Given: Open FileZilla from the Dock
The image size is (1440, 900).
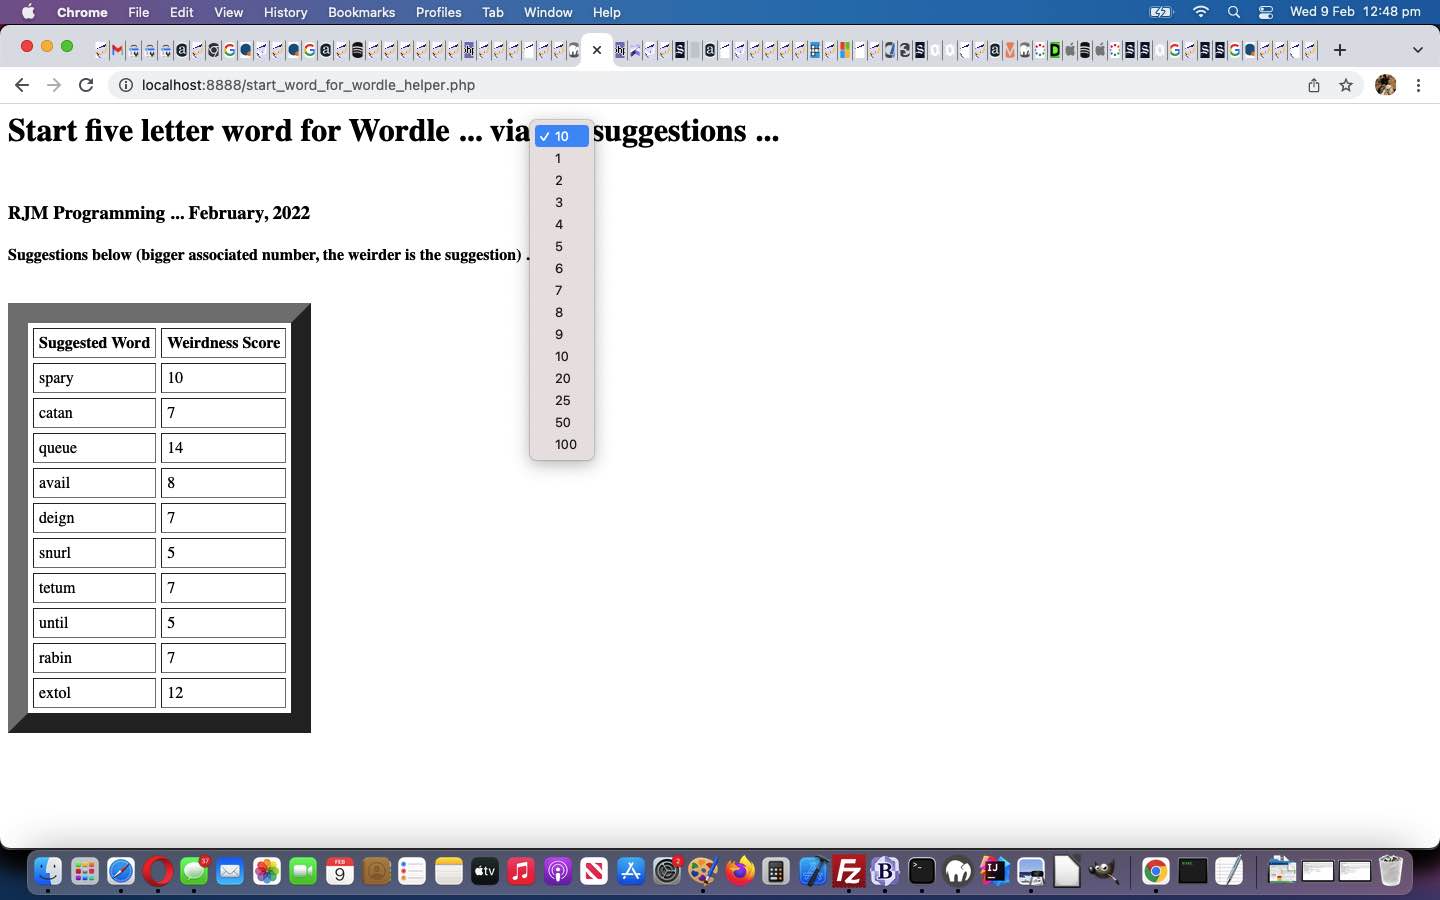Looking at the screenshot, I should coord(849,872).
